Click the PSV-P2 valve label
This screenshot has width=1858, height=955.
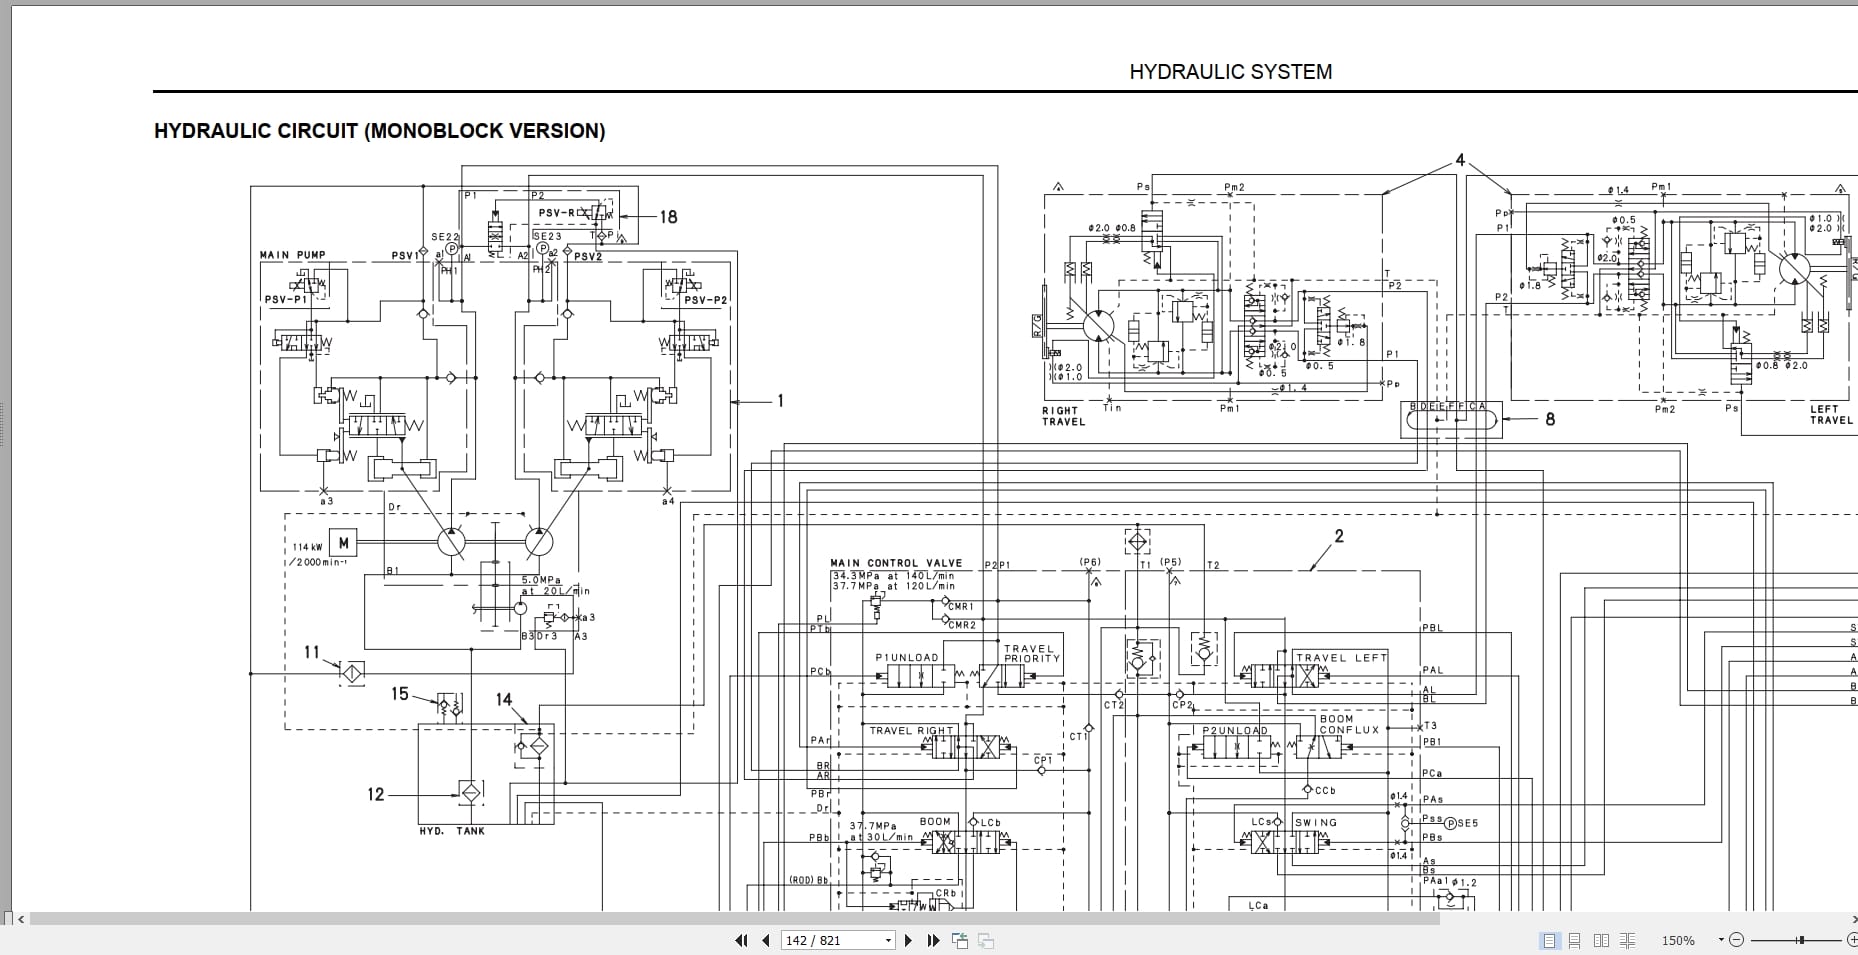706,300
